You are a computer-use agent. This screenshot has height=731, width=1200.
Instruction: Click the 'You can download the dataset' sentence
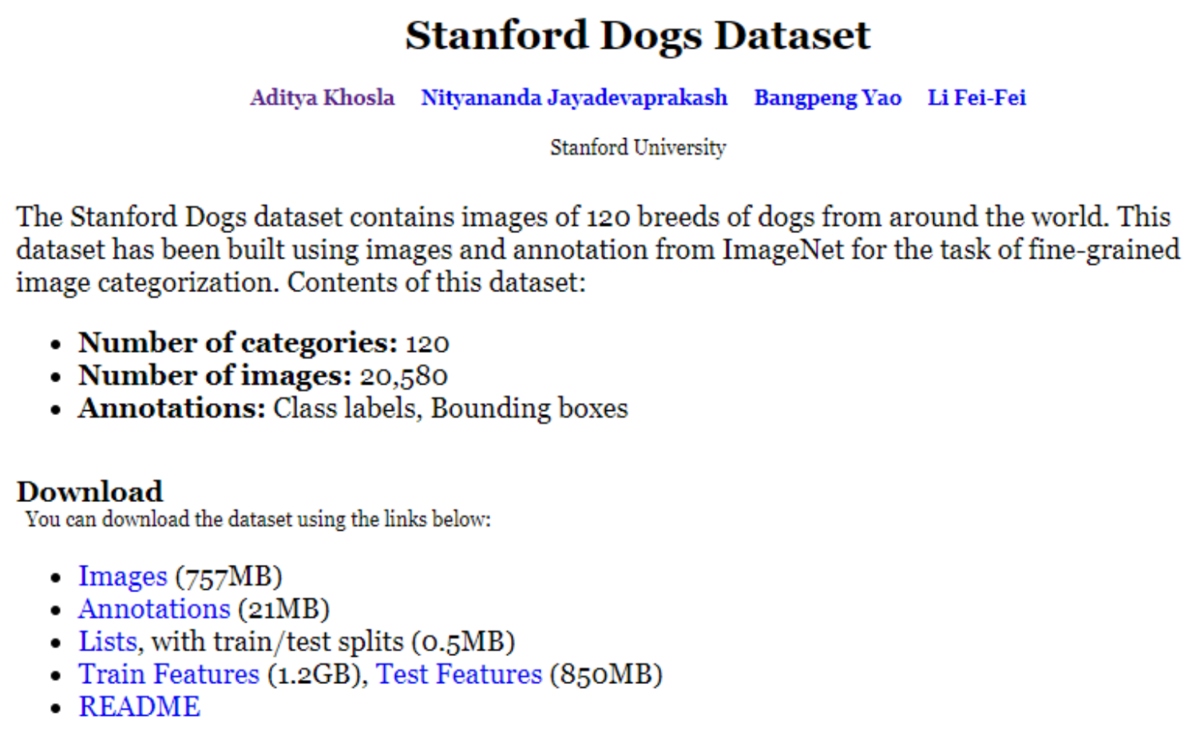tap(259, 520)
